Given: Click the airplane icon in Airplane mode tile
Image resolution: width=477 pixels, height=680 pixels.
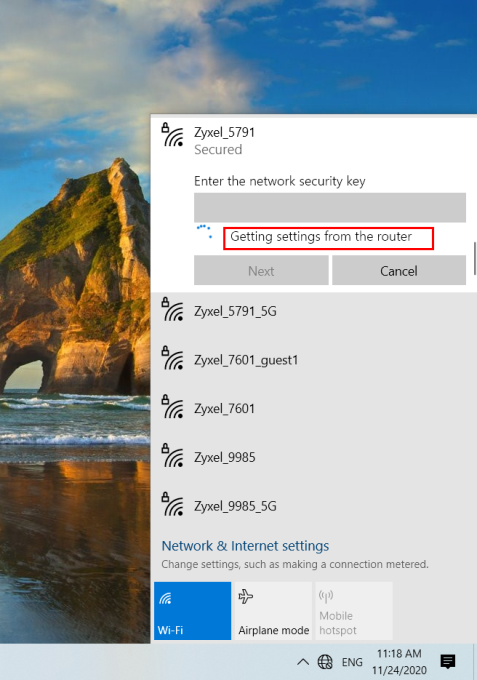Looking at the screenshot, I should tap(245, 597).
